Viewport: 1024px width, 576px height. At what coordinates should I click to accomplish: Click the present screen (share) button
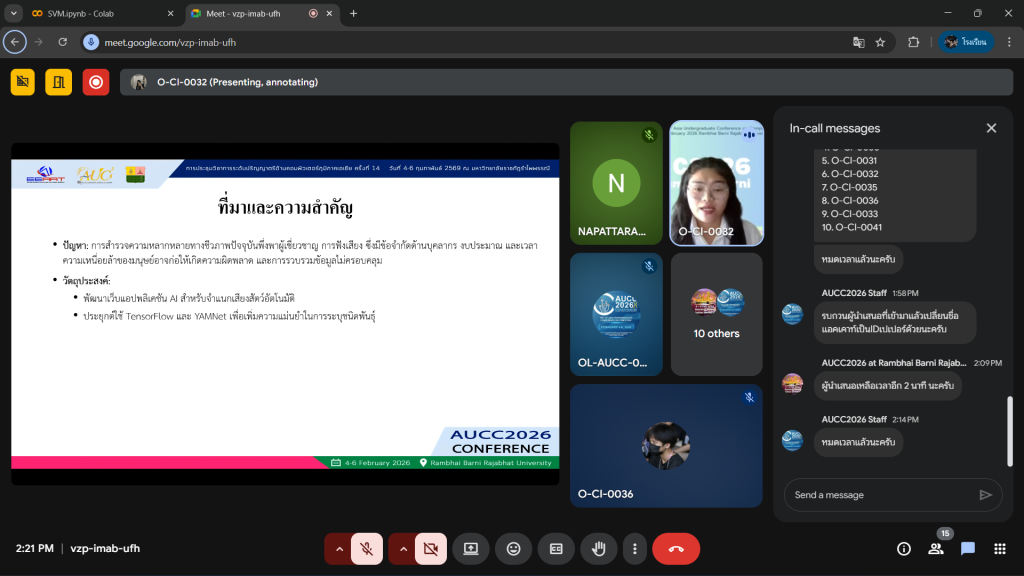[470, 548]
